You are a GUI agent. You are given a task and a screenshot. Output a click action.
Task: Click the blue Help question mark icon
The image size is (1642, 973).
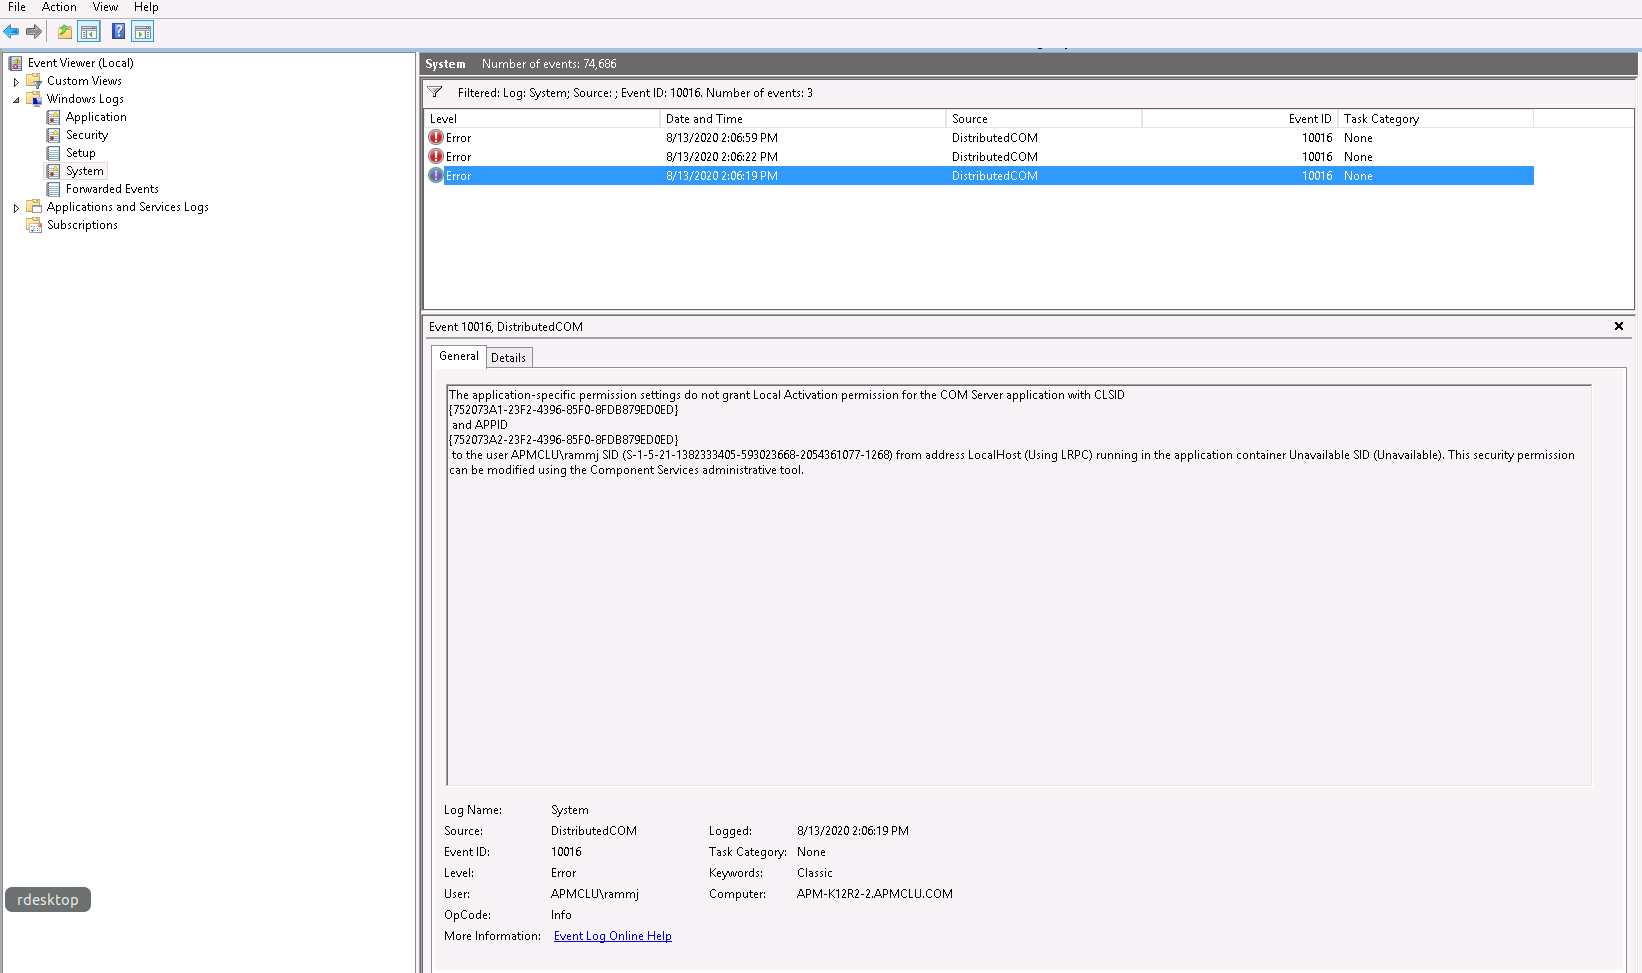(x=118, y=32)
